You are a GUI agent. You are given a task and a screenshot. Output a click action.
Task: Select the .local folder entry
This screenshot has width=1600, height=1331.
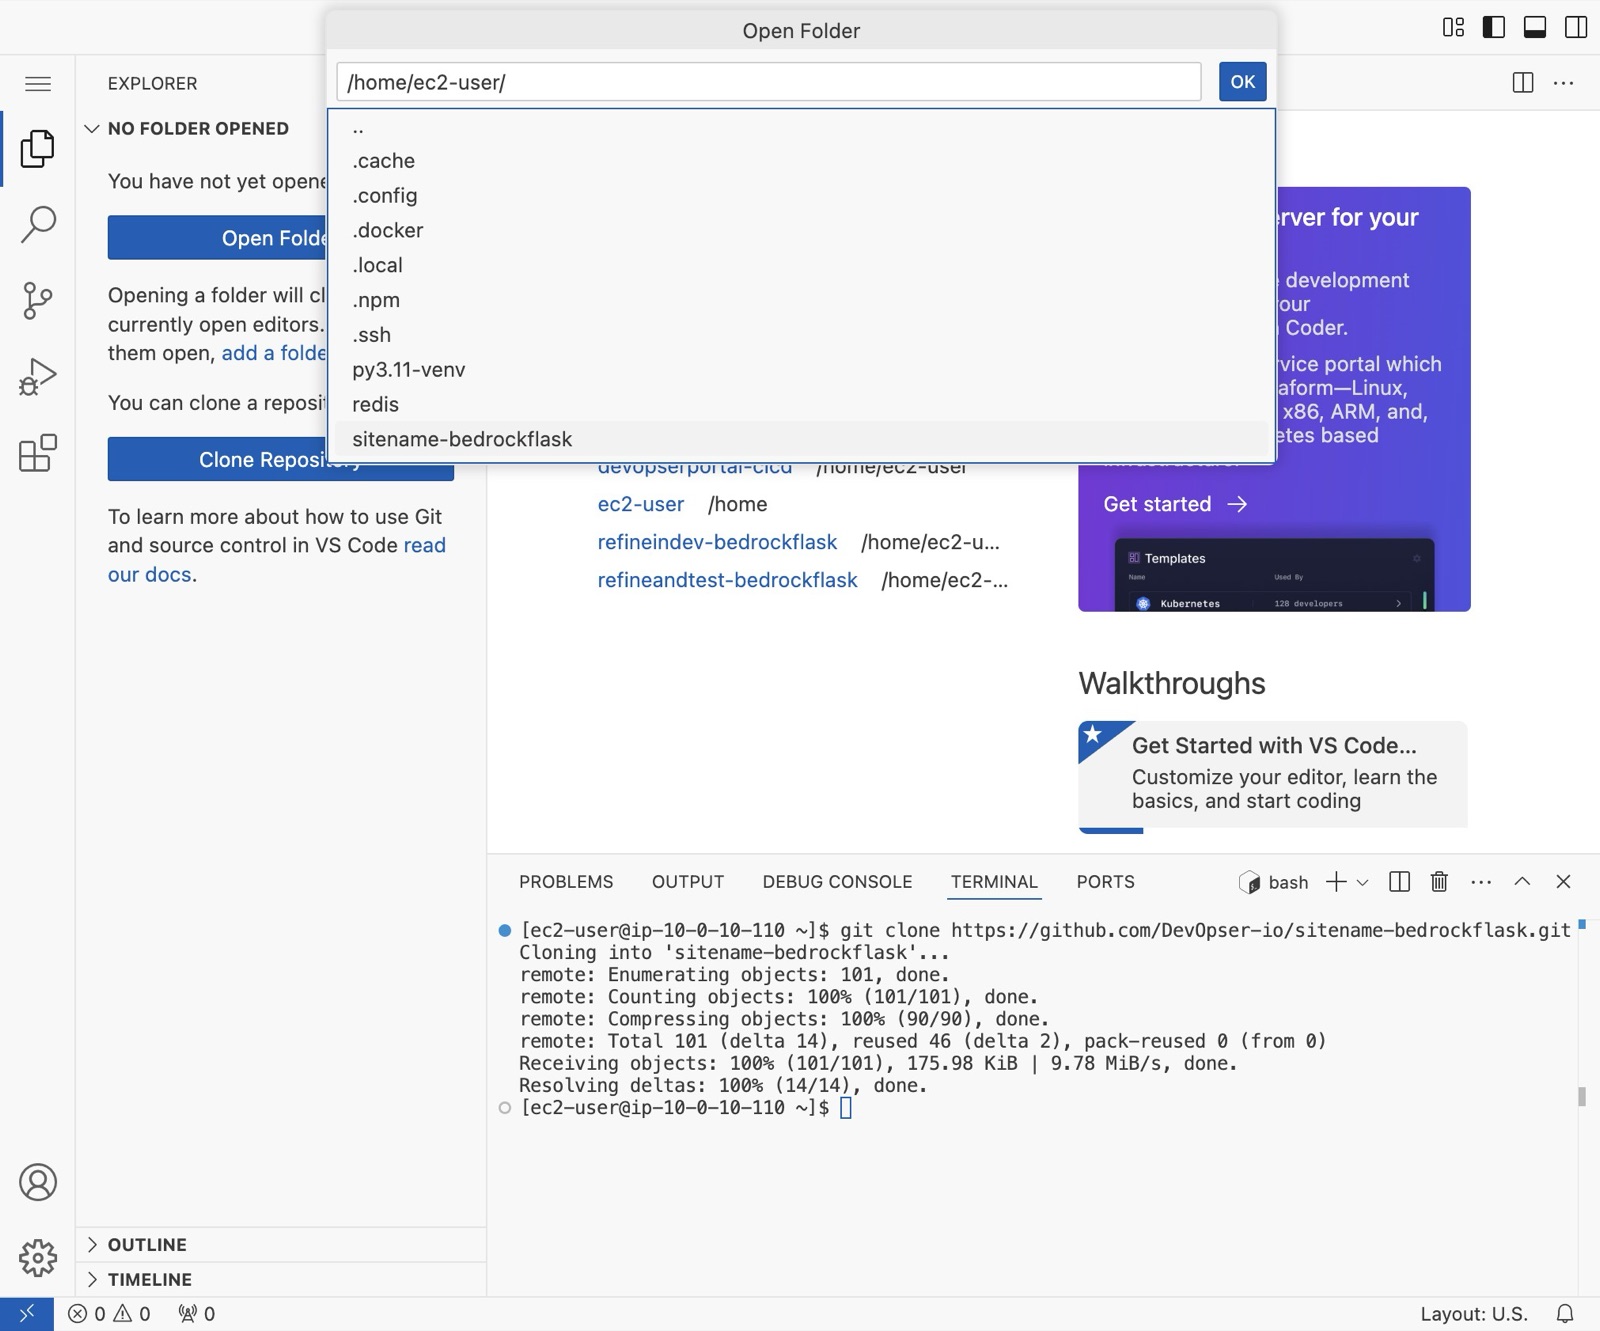pos(801,265)
